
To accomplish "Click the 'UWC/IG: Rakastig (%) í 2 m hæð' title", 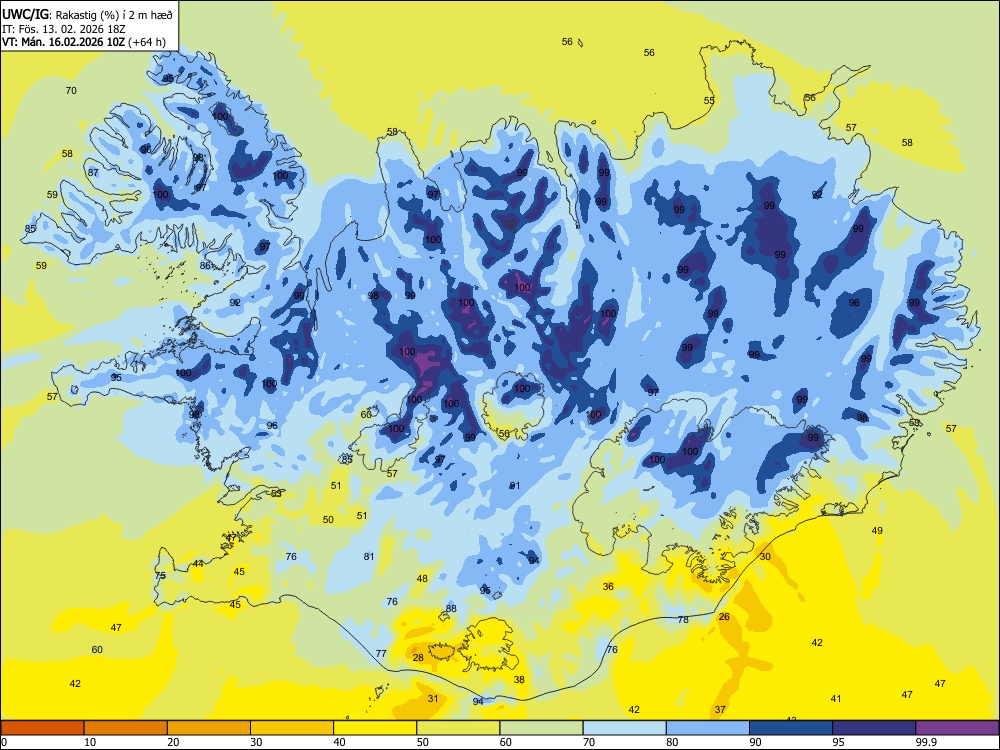I will point(87,15).
